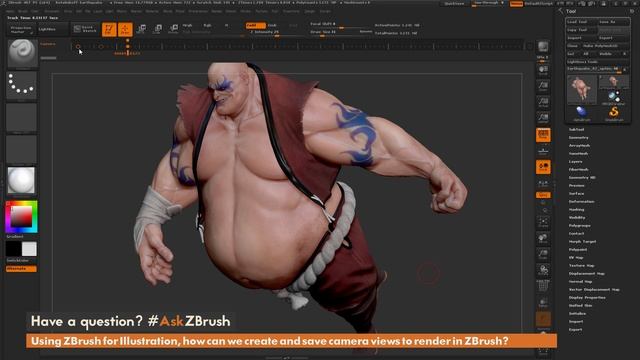Expand the Deformation section
The height and width of the screenshot is (360, 640).
click(x=582, y=202)
